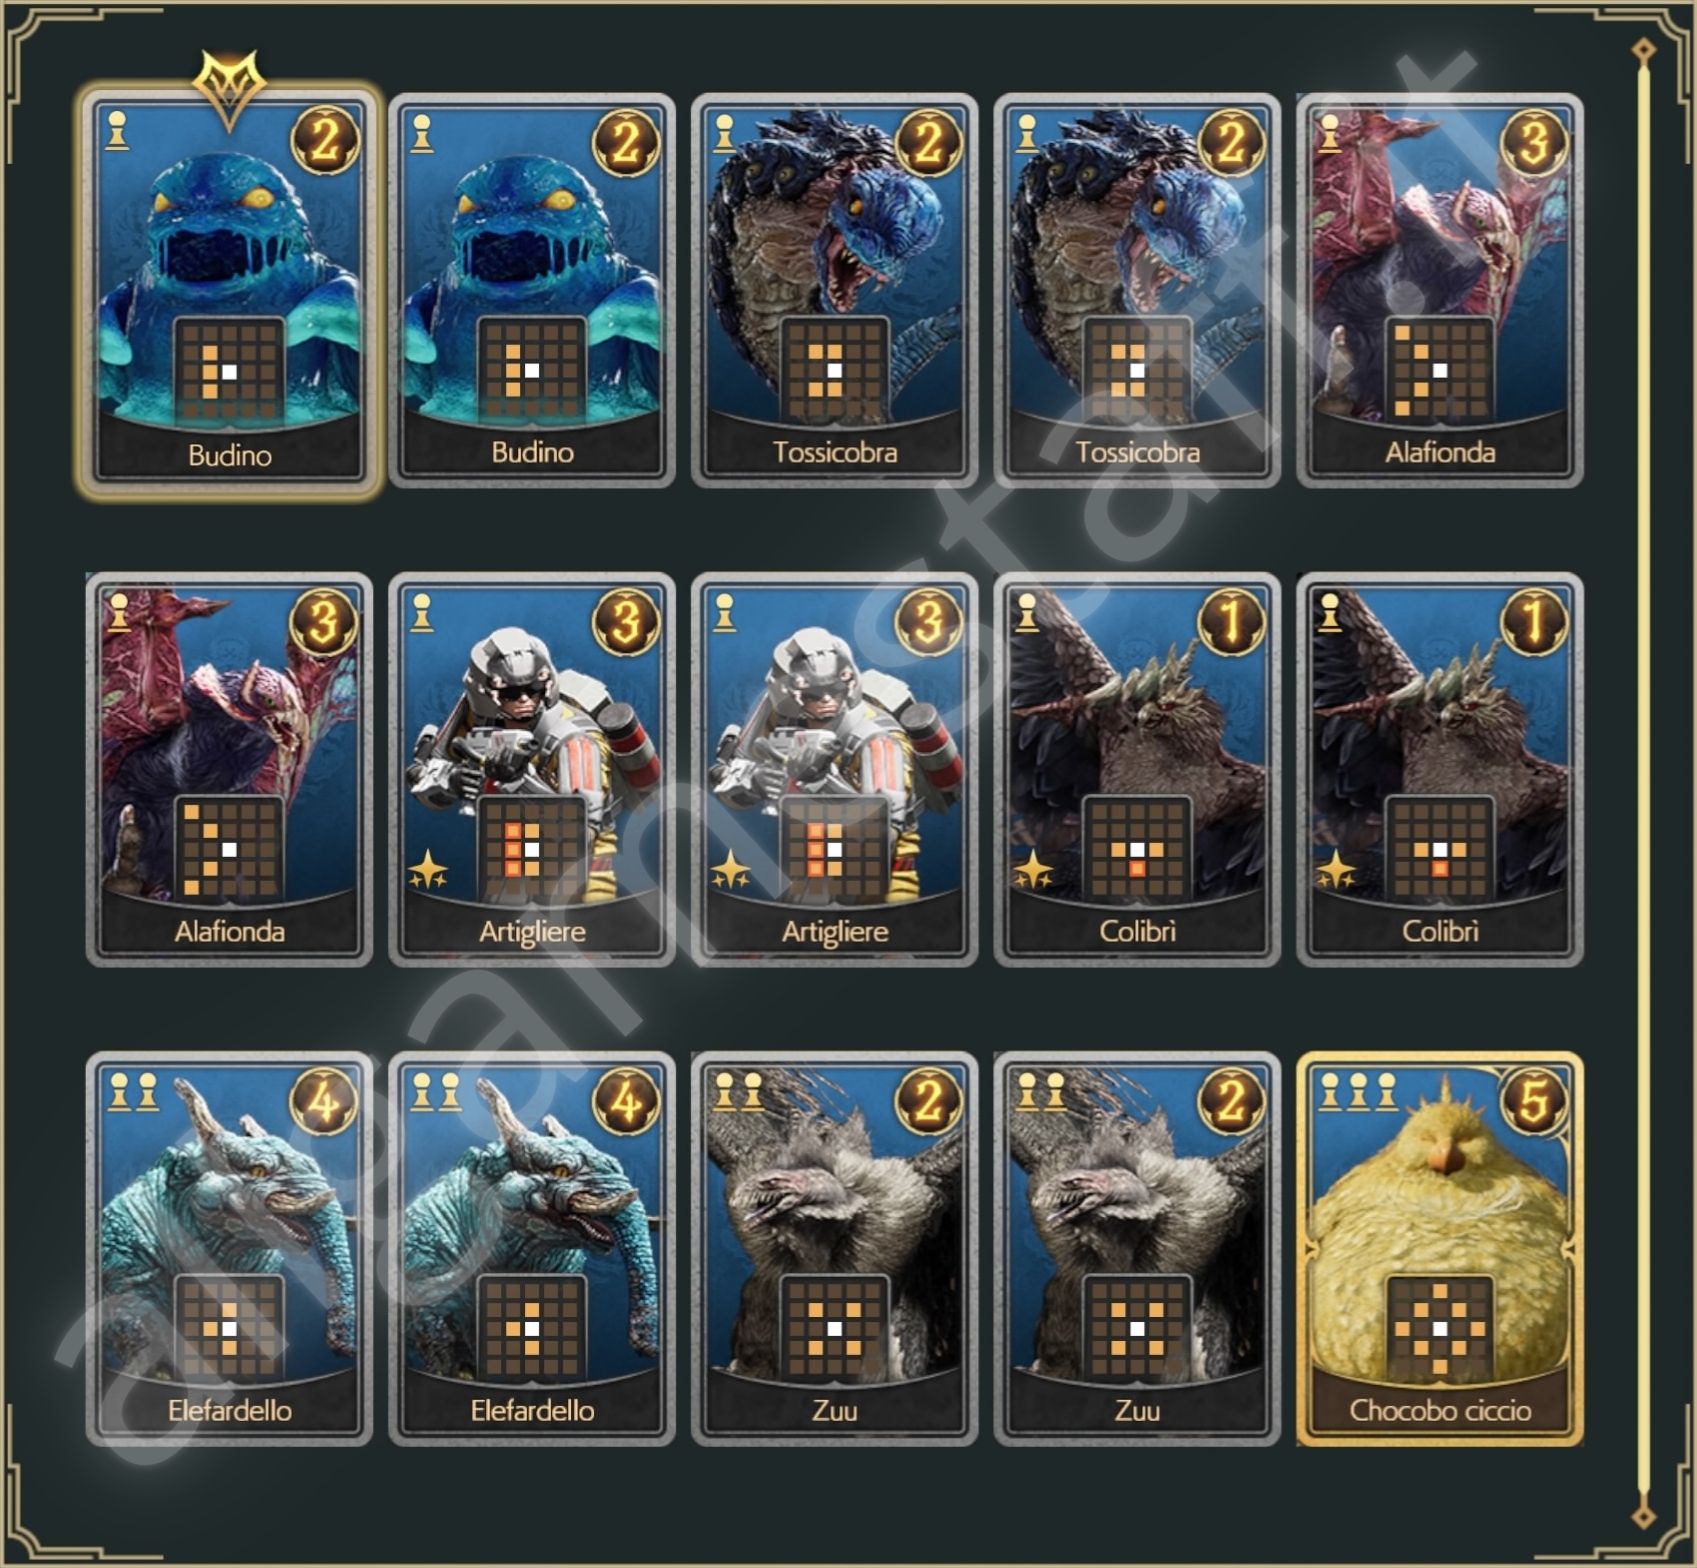Viewport: 1697px width, 1568px height.
Task: Click the double pawn icon on first Zuu
Action: pyautogui.click(x=739, y=1093)
